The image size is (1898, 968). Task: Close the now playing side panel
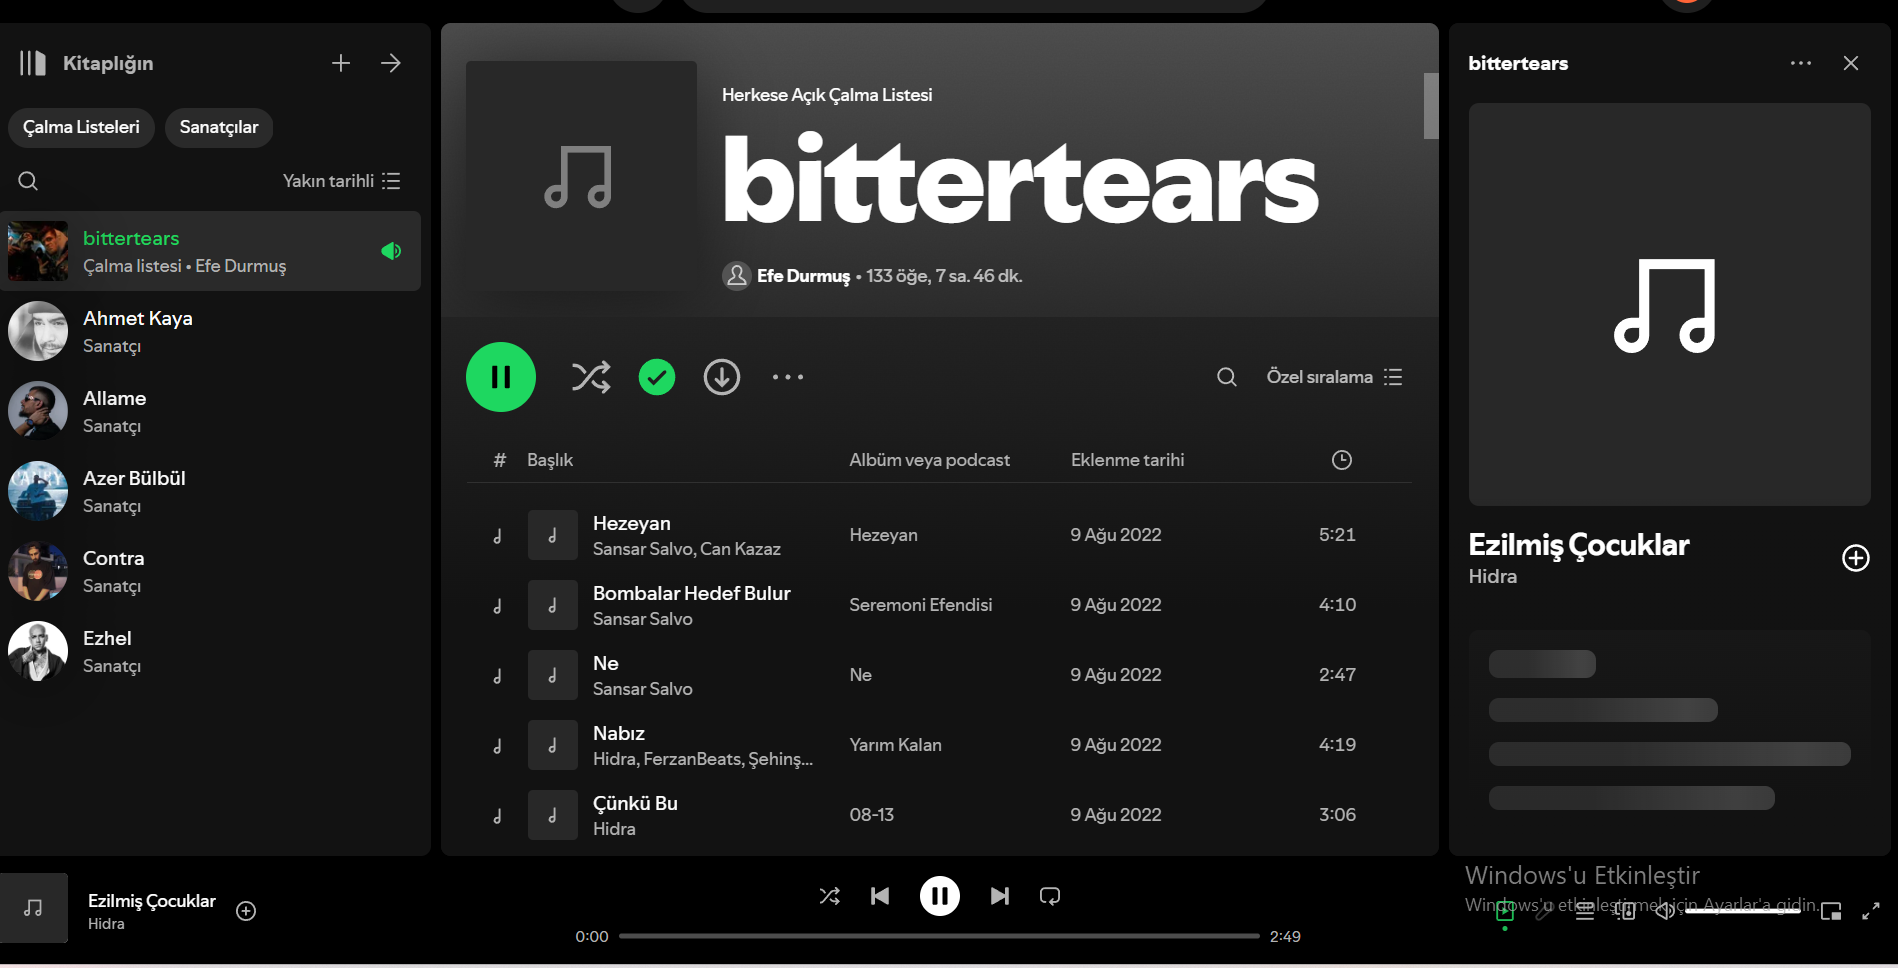click(x=1851, y=63)
